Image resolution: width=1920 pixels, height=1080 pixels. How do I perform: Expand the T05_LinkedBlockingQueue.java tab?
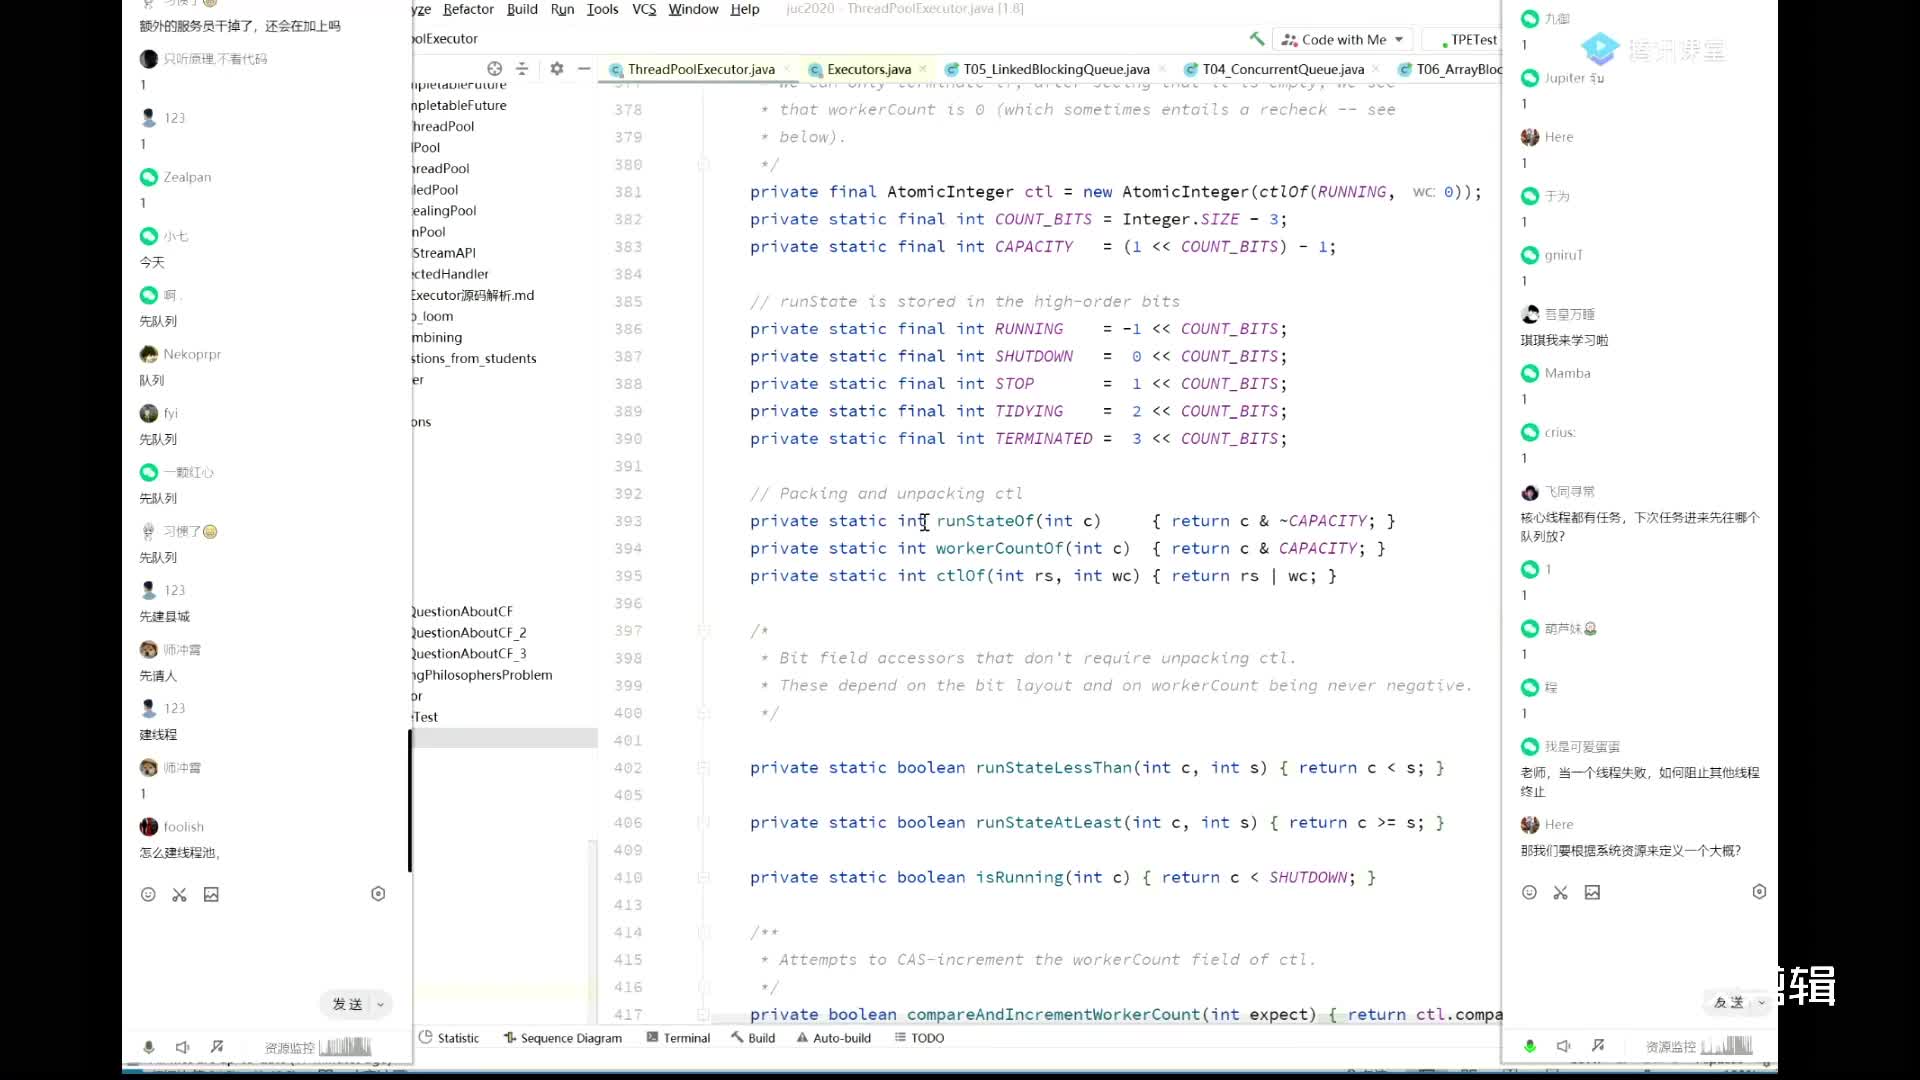click(x=1056, y=69)
